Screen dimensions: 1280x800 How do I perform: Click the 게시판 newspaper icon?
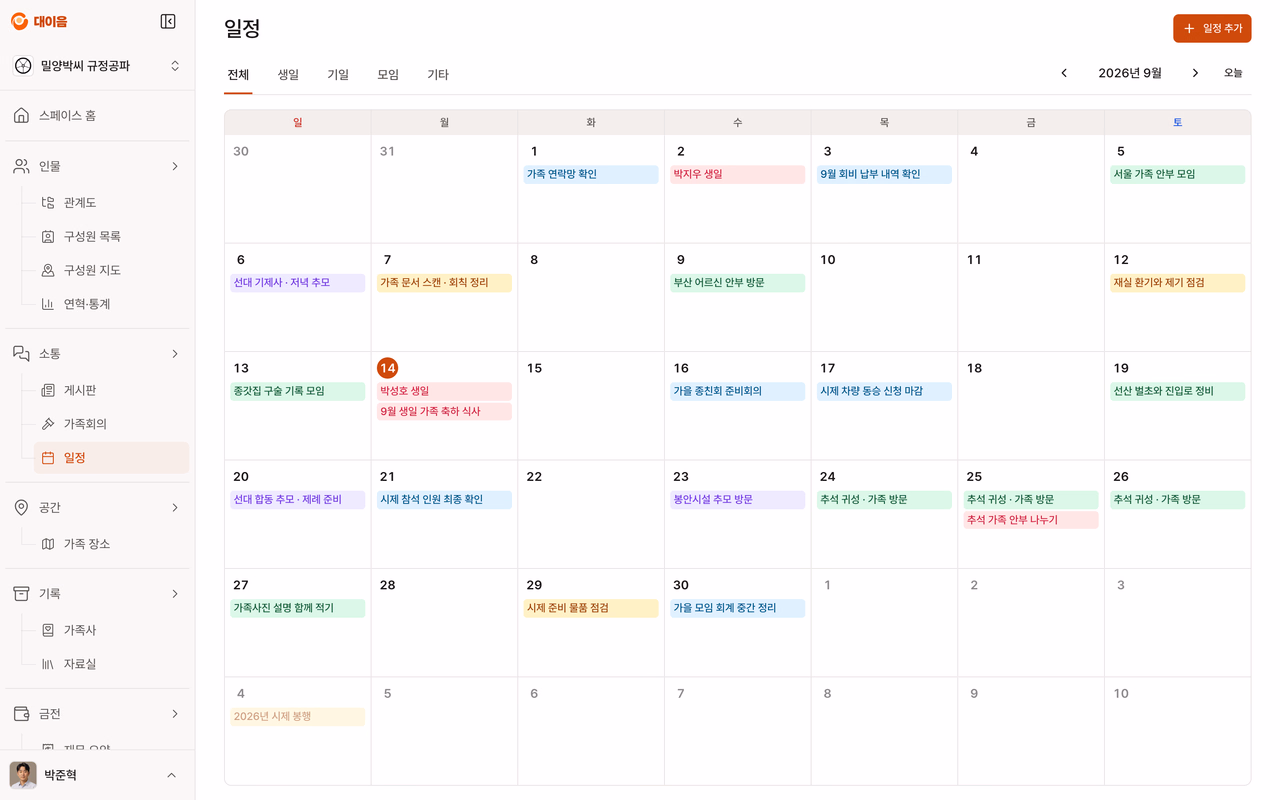(x=48, y=391)
